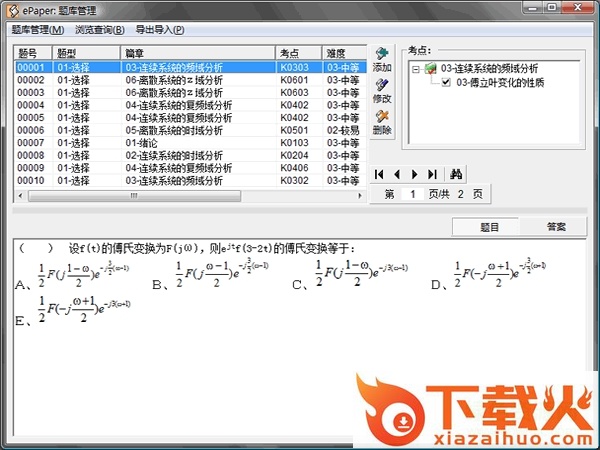Switch to 题目 tab
This screenshot has height=450, width=600.
click(x=485, y=227)
